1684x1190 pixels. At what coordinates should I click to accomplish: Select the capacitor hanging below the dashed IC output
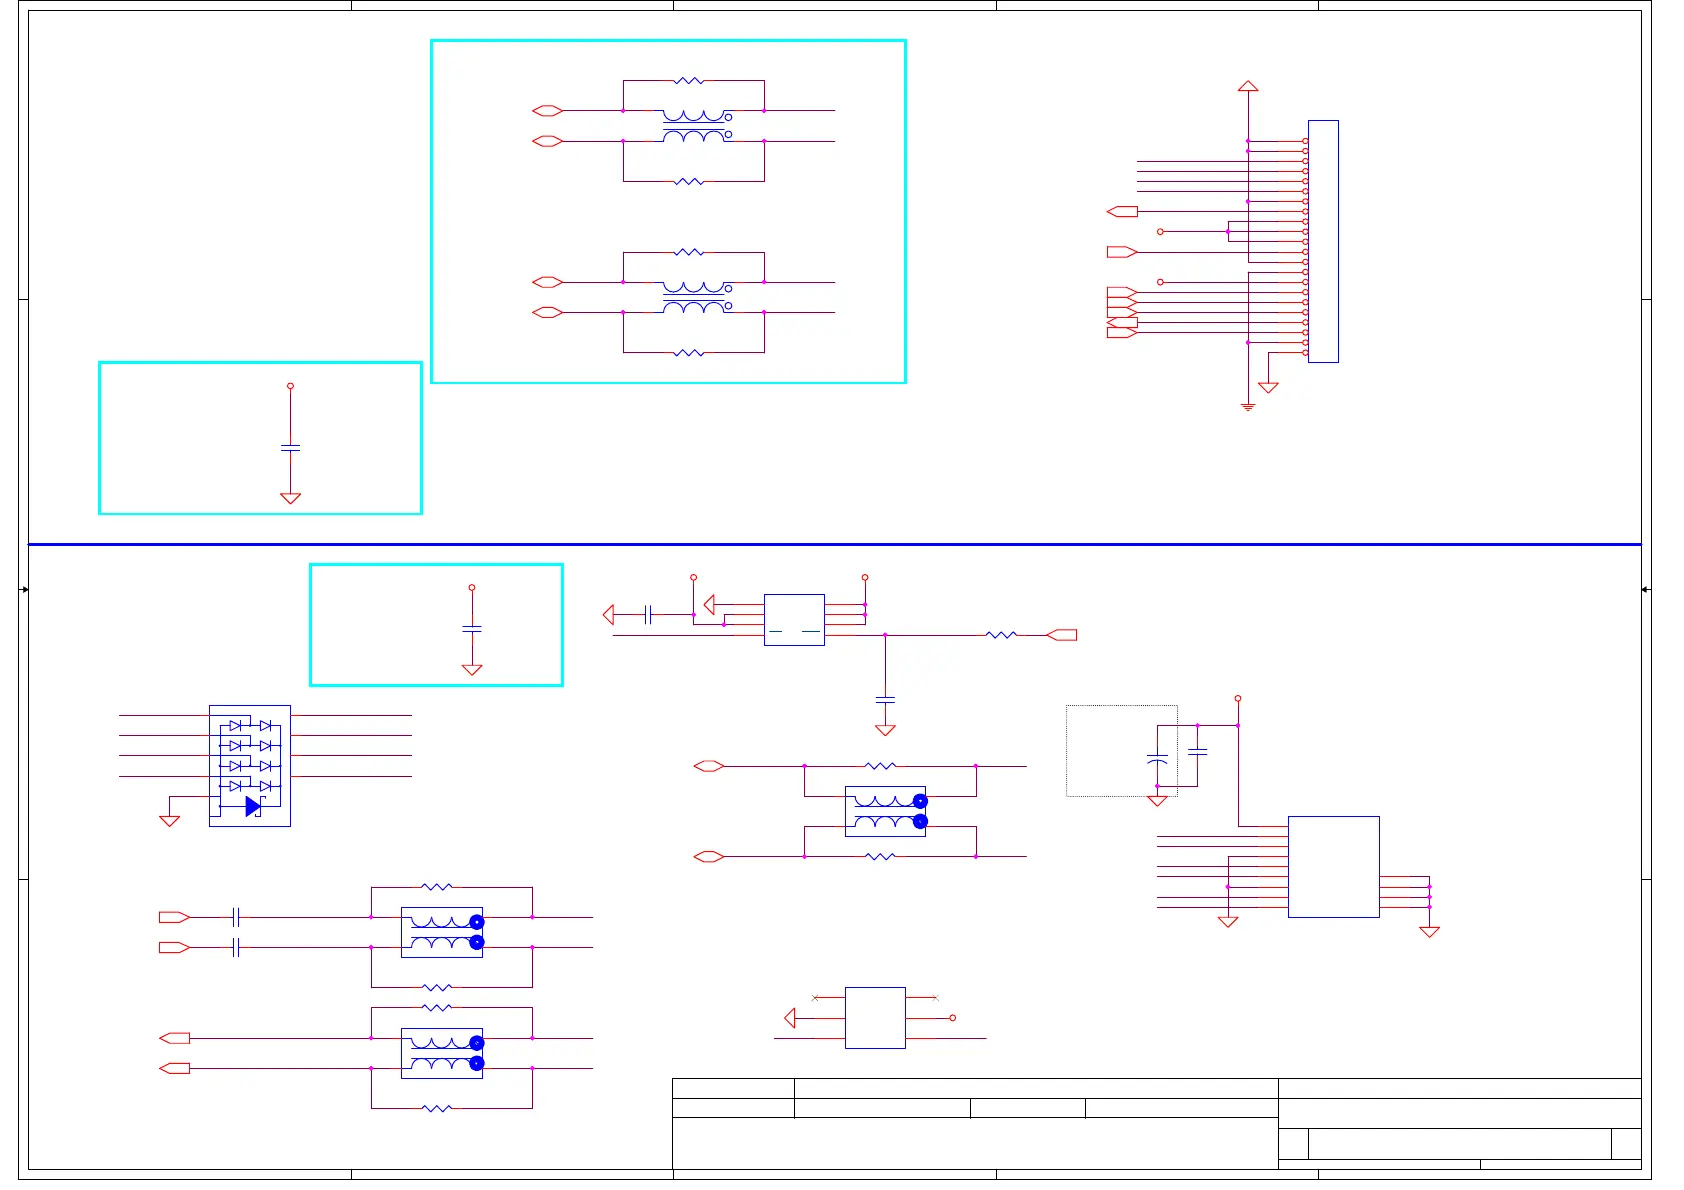[885, 699]
